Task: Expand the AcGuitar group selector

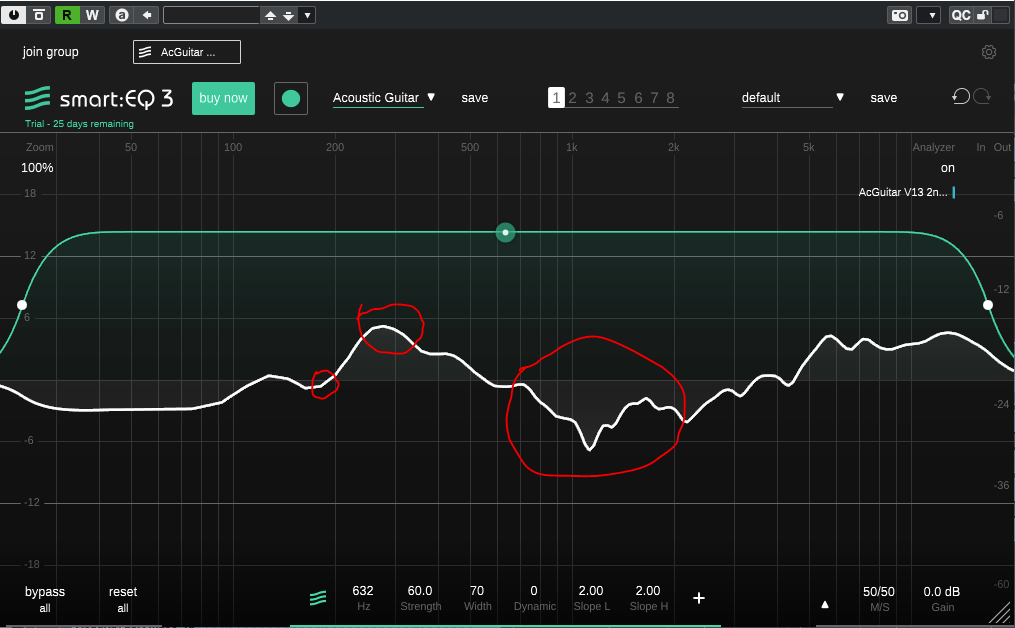Action: [187, 52]
